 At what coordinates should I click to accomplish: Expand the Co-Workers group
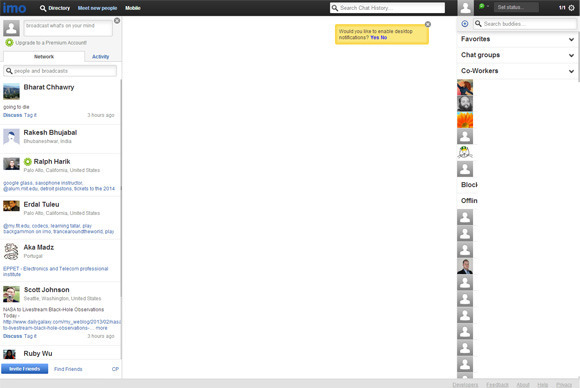point(517,71)
